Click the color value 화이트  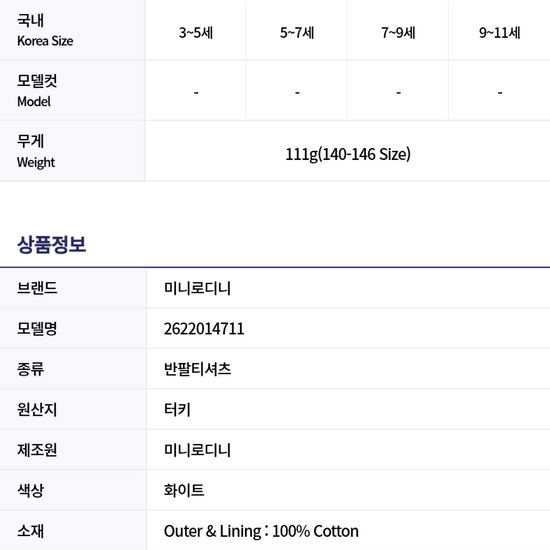pyautogui.click(x=184, y=490)
